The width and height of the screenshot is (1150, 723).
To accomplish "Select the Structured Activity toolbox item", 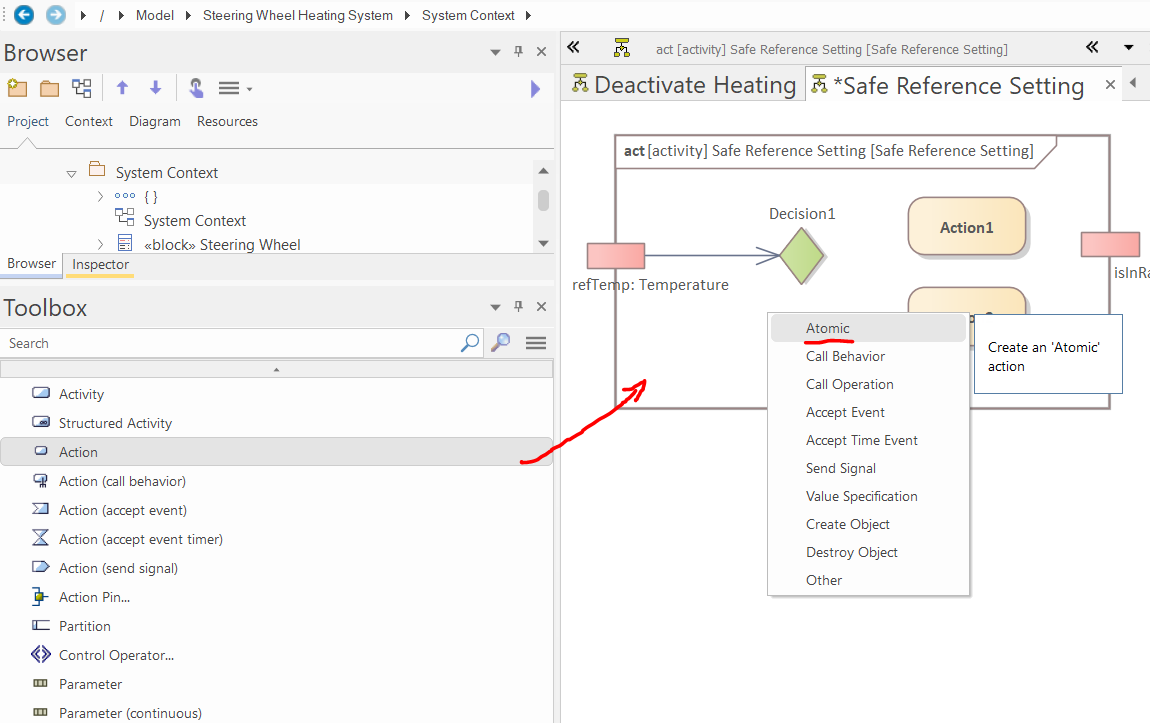I will [x=115, y=423].
